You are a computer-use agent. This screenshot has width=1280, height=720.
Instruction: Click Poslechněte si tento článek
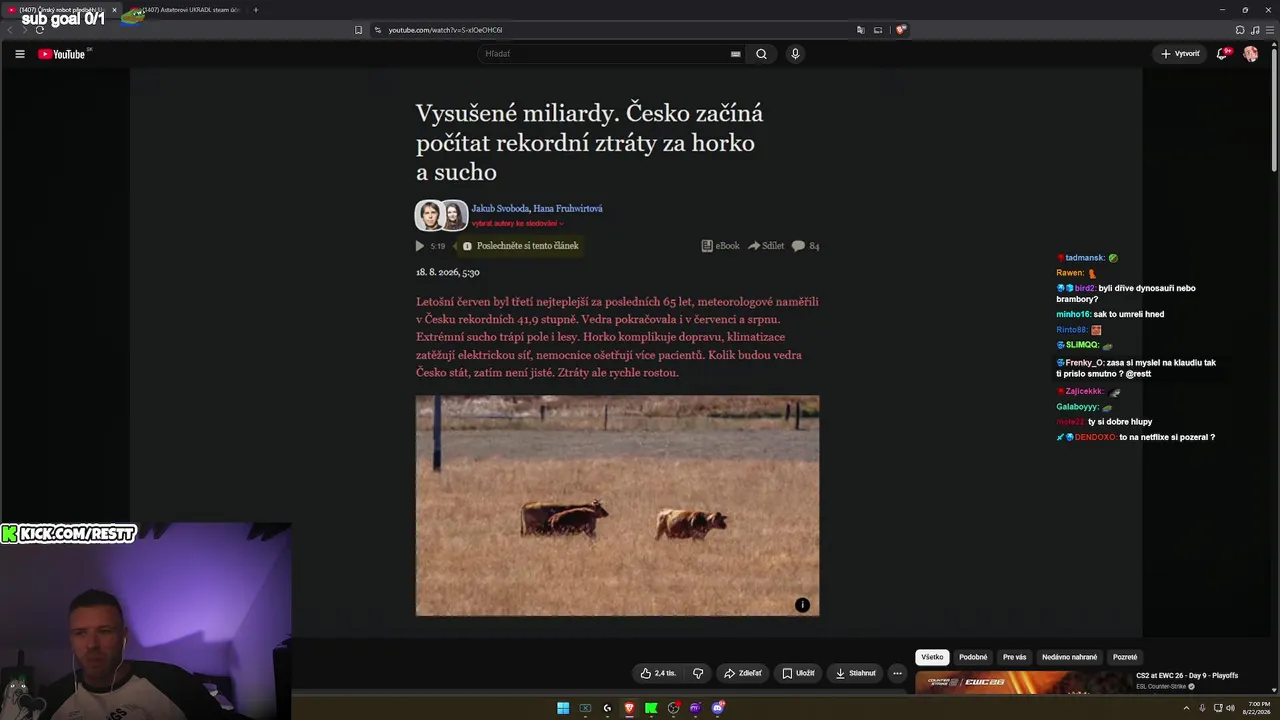tap(520, 246)
